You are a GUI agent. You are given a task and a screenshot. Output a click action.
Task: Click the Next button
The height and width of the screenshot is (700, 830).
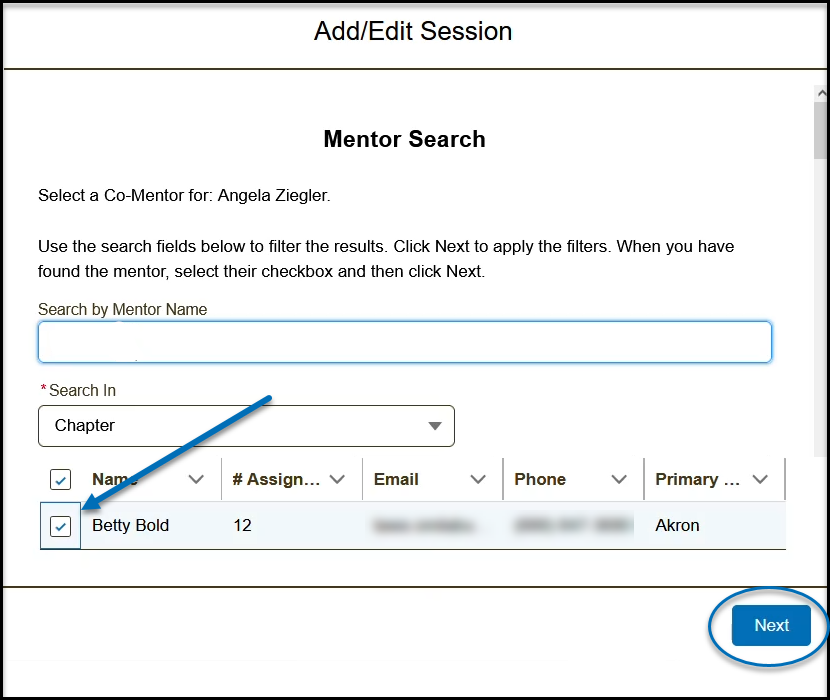pyautogui.click(x=770, y=624)
